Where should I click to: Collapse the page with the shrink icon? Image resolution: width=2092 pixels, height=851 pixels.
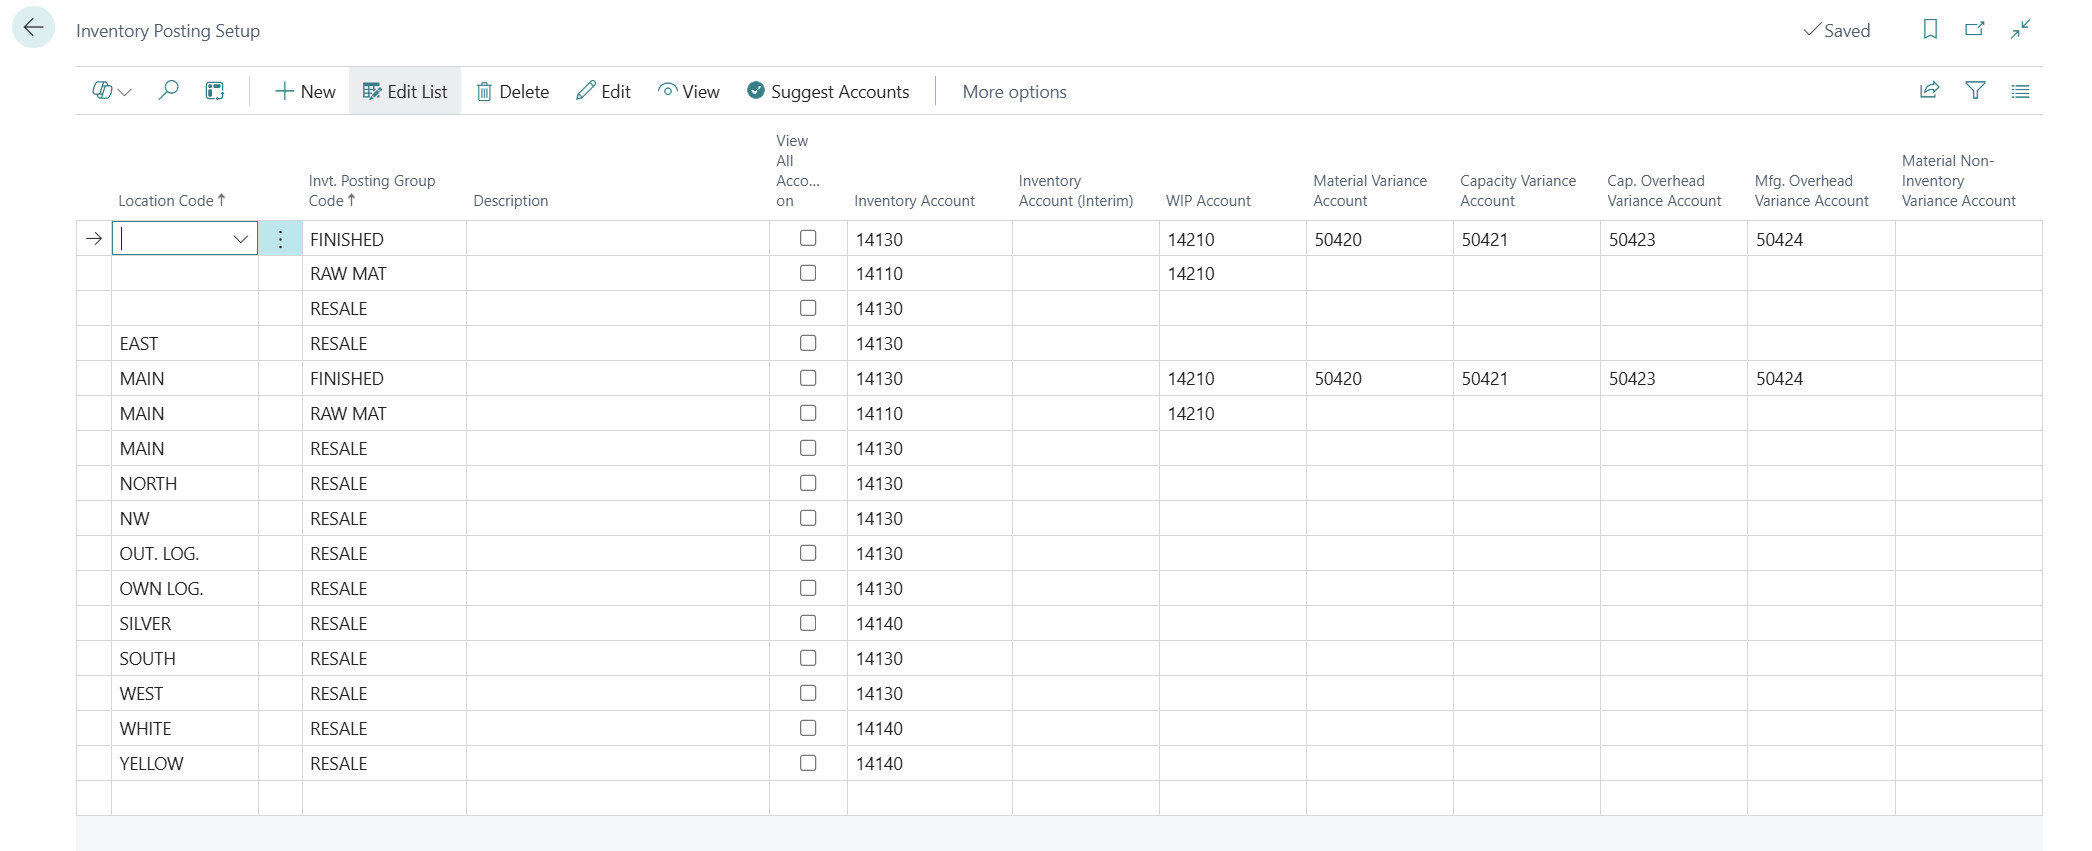(2021, 30)
